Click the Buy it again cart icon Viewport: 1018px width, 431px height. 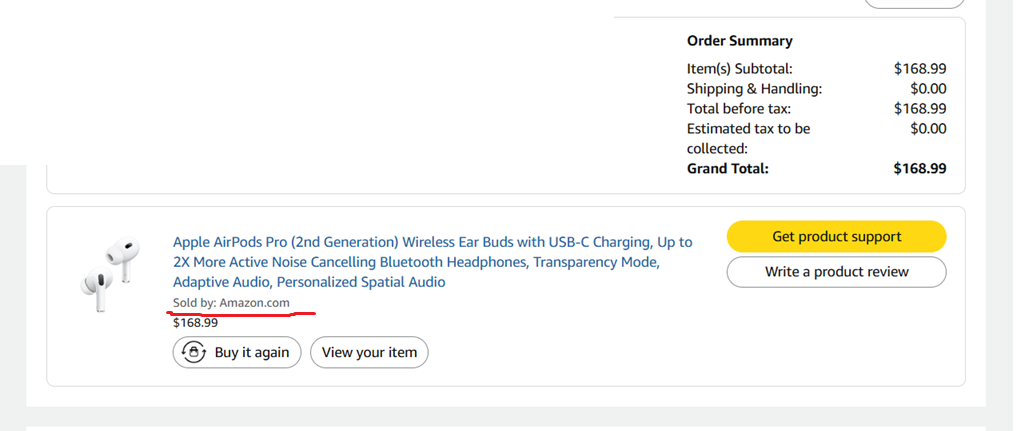193,352
